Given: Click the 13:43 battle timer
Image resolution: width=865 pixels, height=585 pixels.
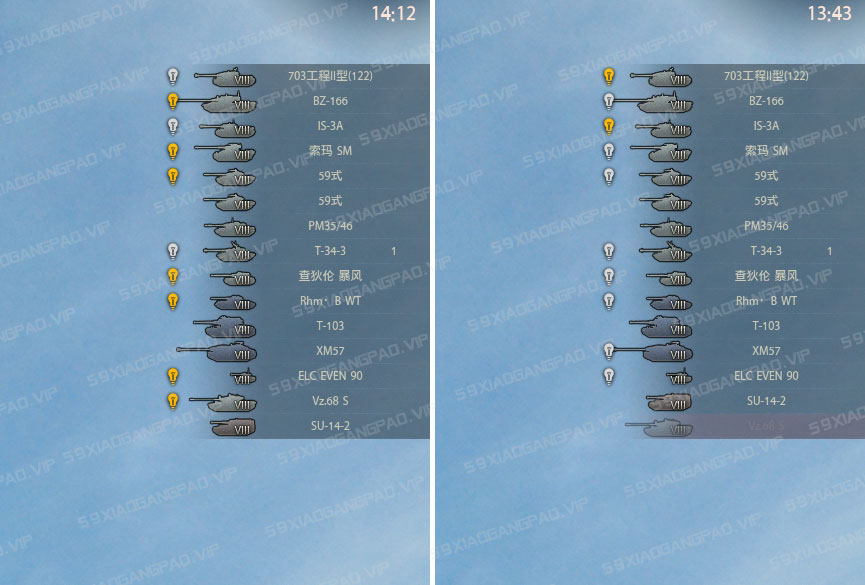Looking at the screenshot, I should coord(829,13).
